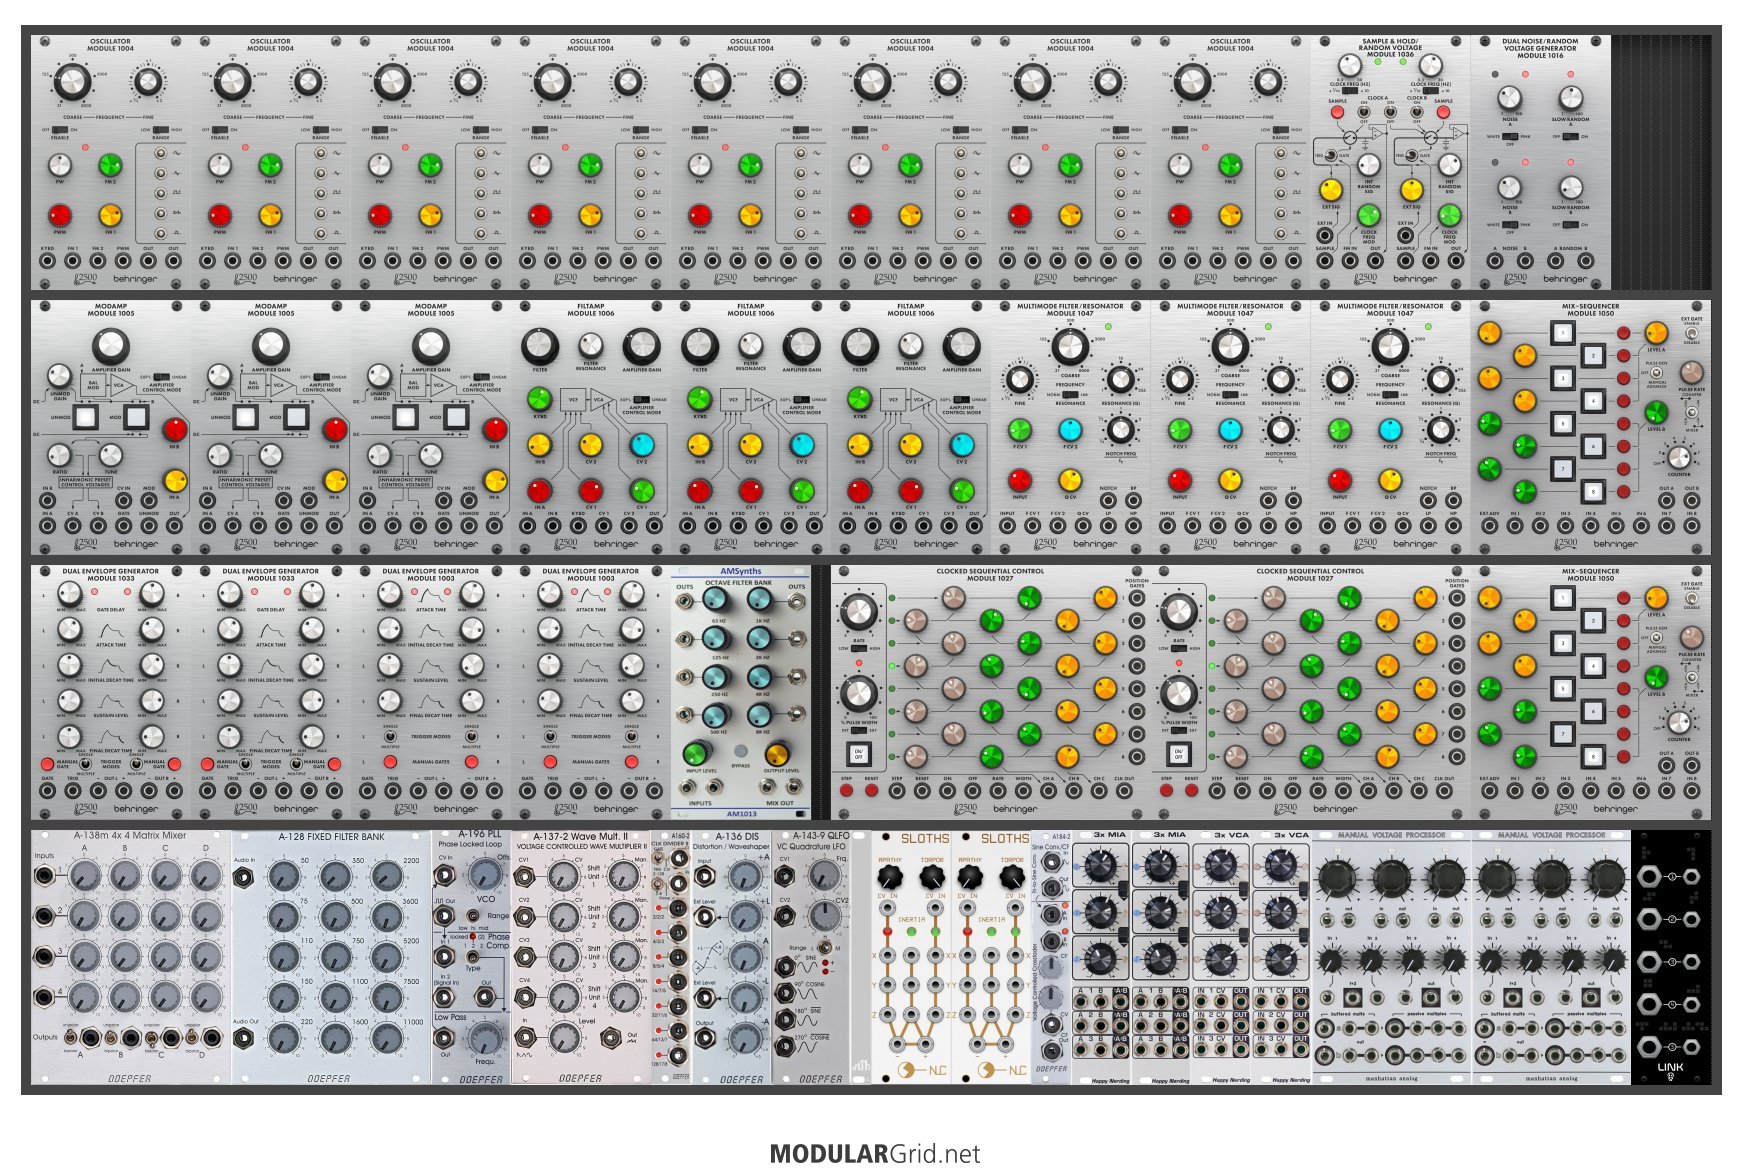
Task: Click the 270° Cosine output jack on QLFO
Action: pyautogui.click(x=785, y=1048)
